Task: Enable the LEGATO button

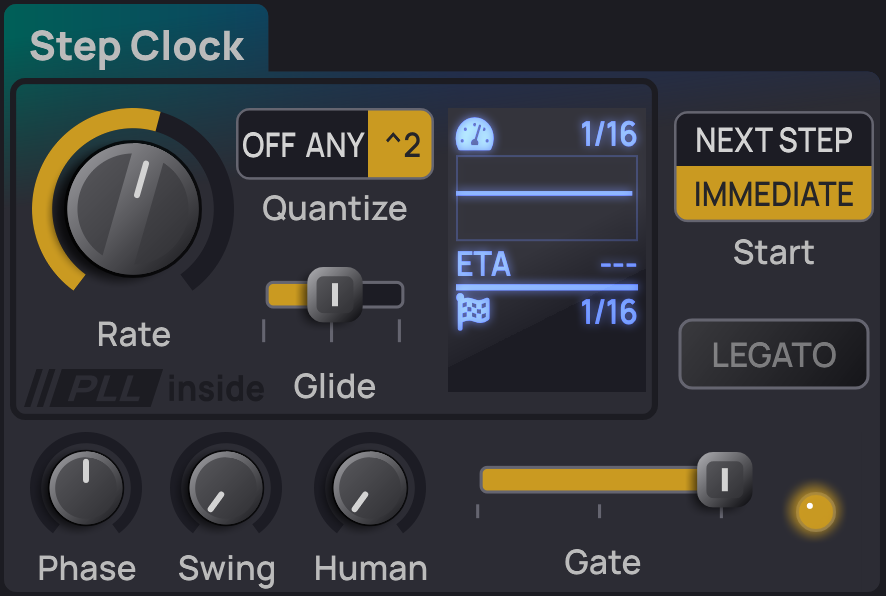Action: 772,354
